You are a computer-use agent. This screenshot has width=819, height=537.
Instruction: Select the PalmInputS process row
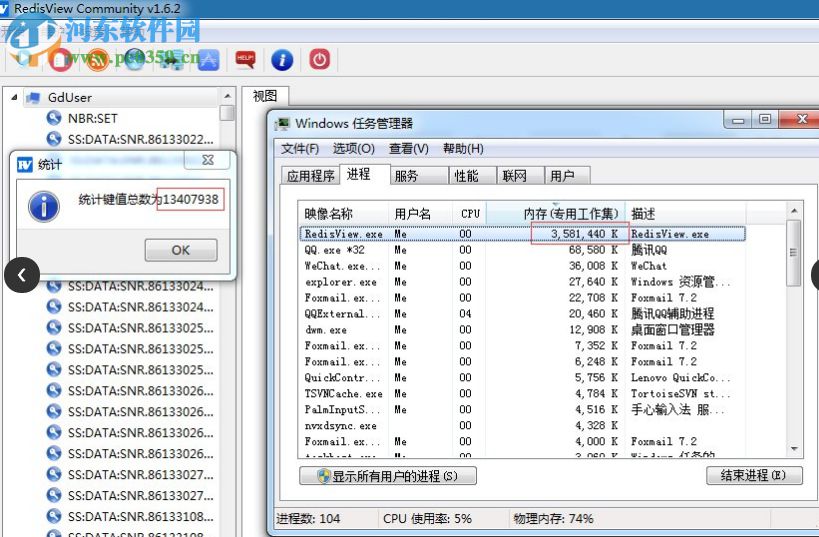click(522, 410)
